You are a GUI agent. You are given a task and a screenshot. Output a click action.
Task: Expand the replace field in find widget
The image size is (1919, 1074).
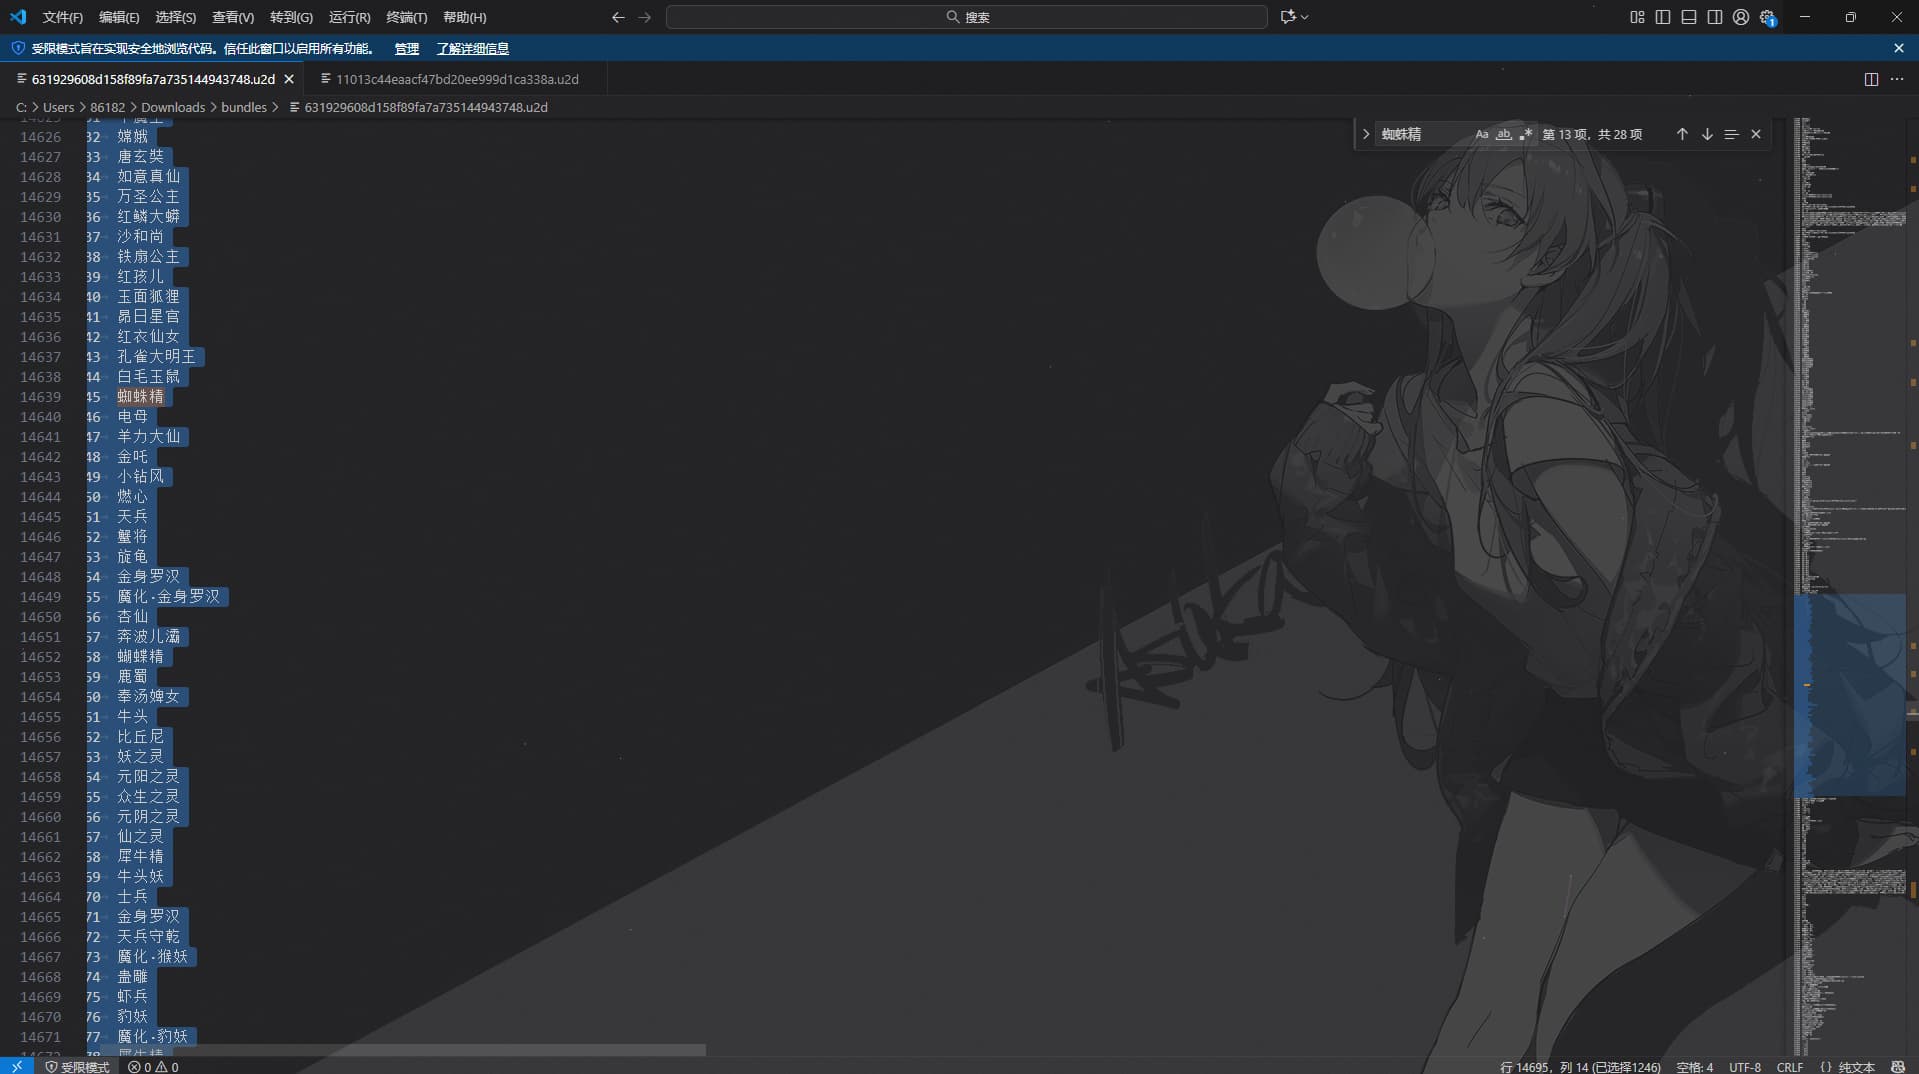(x=1366, y=134)
